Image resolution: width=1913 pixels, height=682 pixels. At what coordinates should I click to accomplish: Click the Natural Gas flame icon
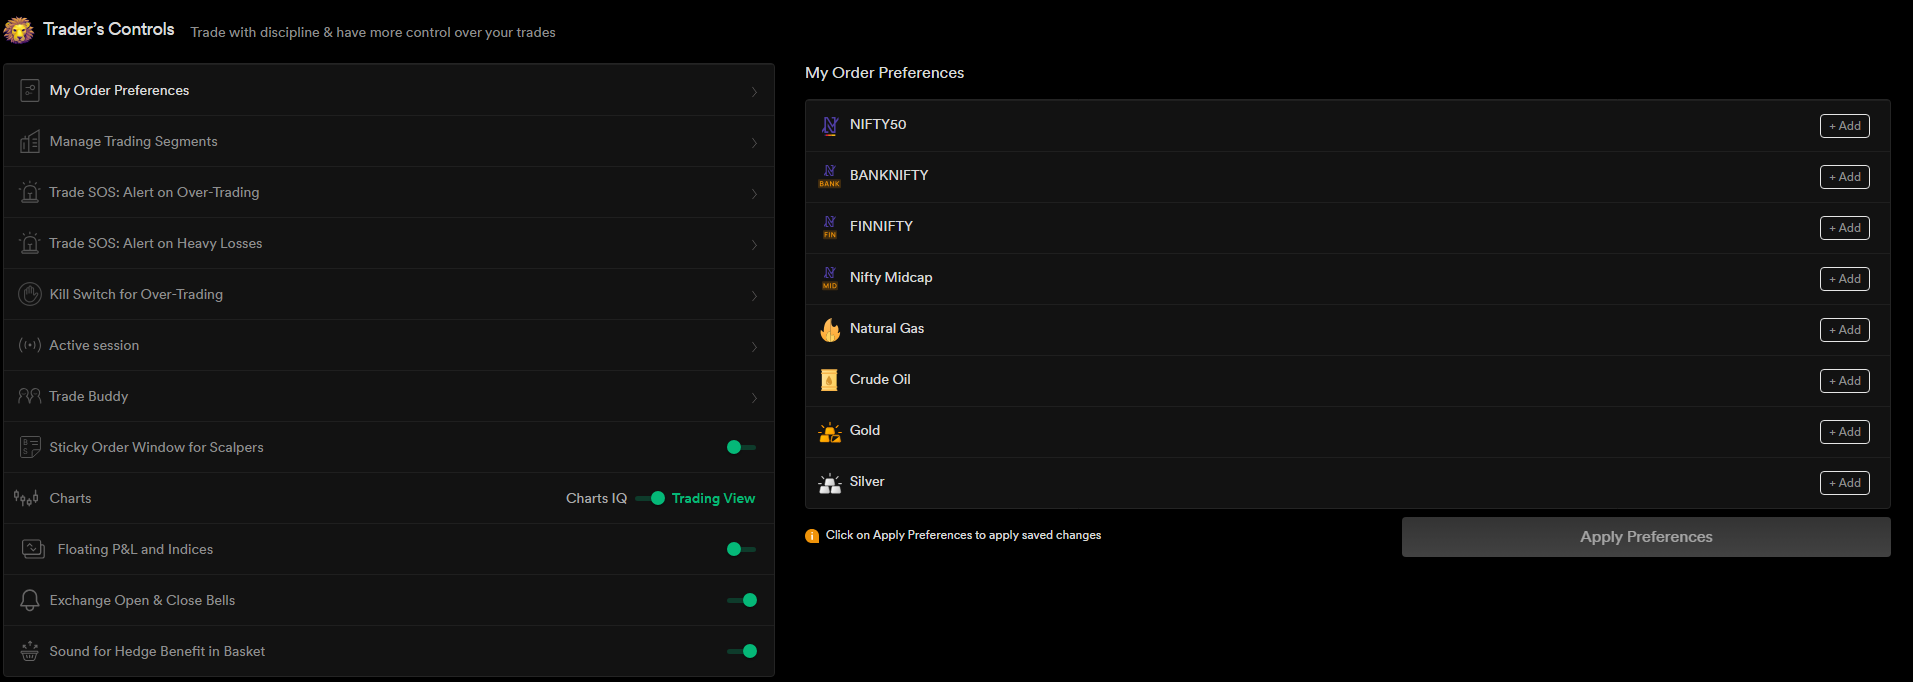pyautogui.click(x=830, y=329)
